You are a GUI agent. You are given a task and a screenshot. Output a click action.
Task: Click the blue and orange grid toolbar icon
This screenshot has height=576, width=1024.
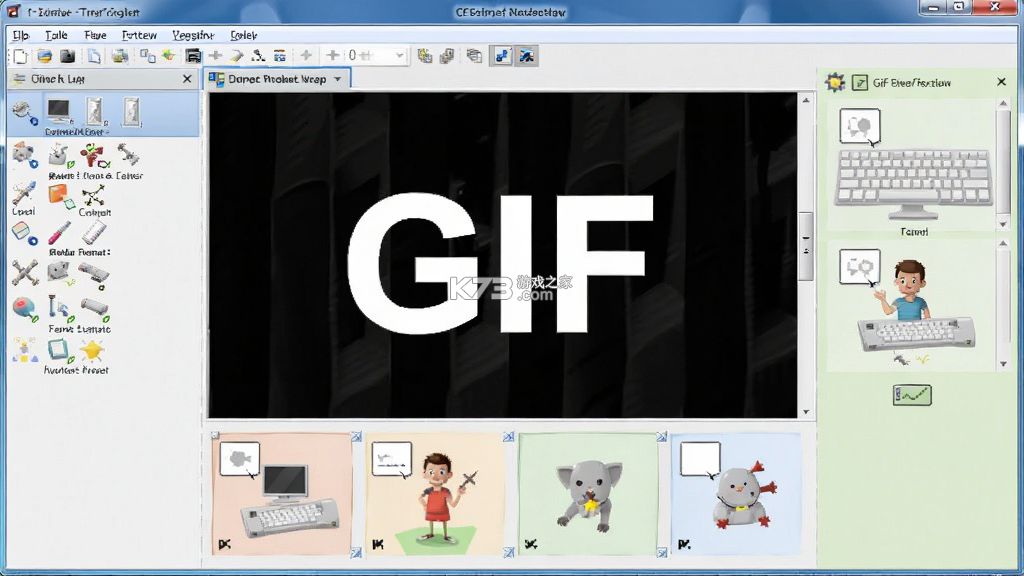pos(280,56)
